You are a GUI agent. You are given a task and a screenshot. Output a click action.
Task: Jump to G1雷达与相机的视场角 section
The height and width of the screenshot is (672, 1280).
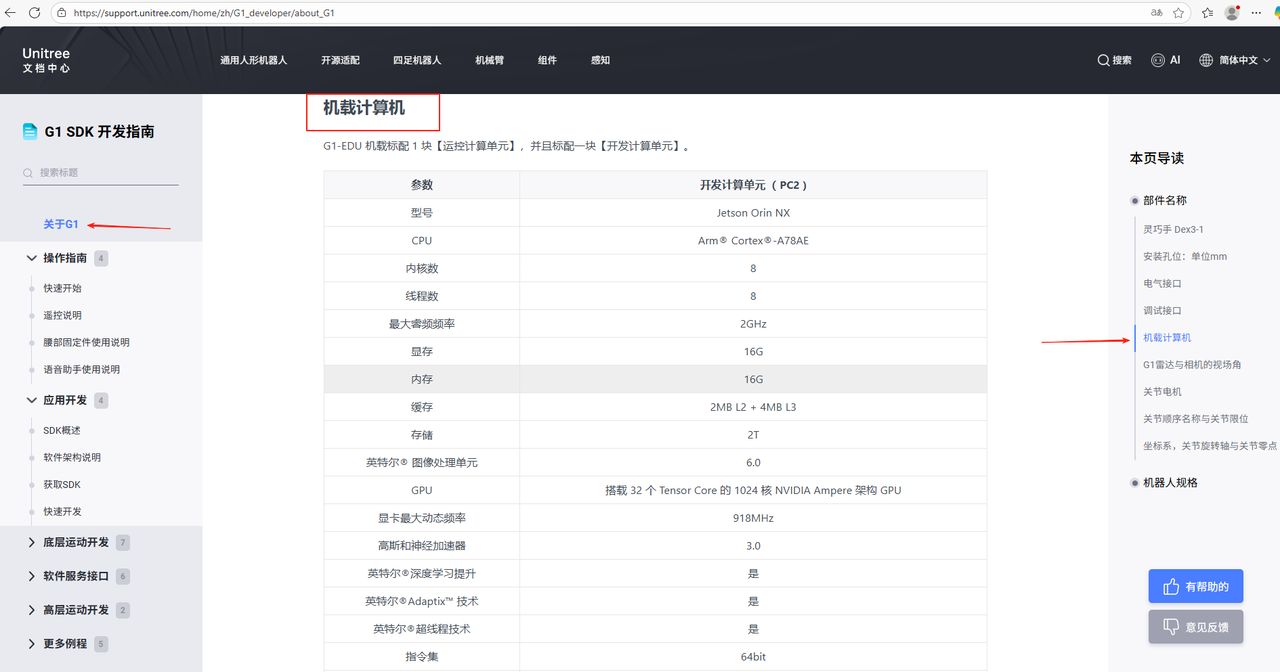point(1192,364)
